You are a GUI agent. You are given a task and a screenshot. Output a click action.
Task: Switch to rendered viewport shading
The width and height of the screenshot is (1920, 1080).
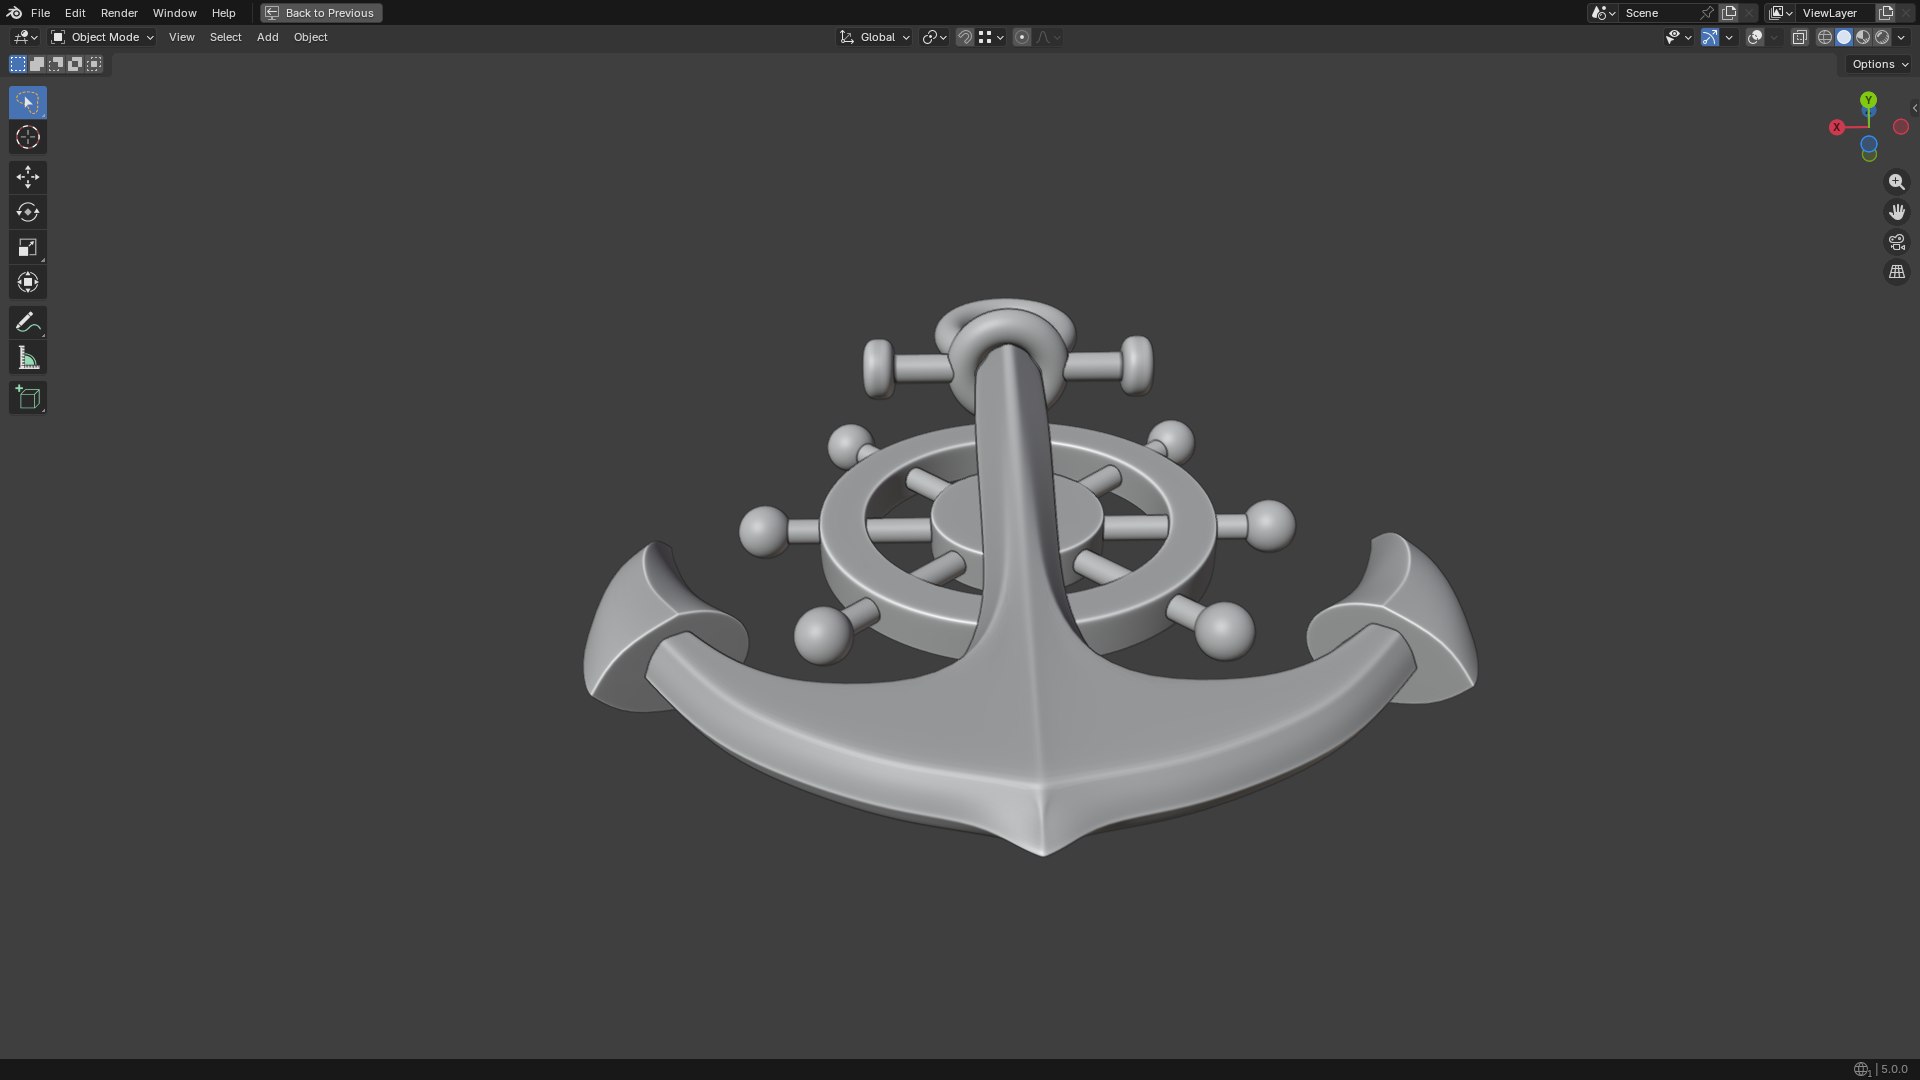point(1882,37)
